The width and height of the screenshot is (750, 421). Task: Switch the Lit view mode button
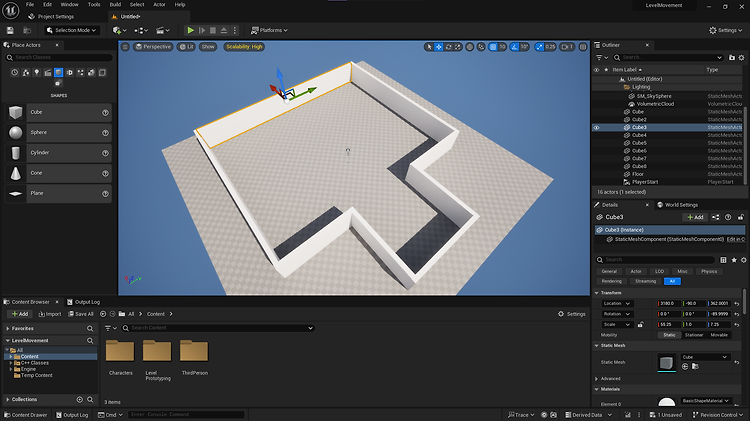tap(187, 47)
